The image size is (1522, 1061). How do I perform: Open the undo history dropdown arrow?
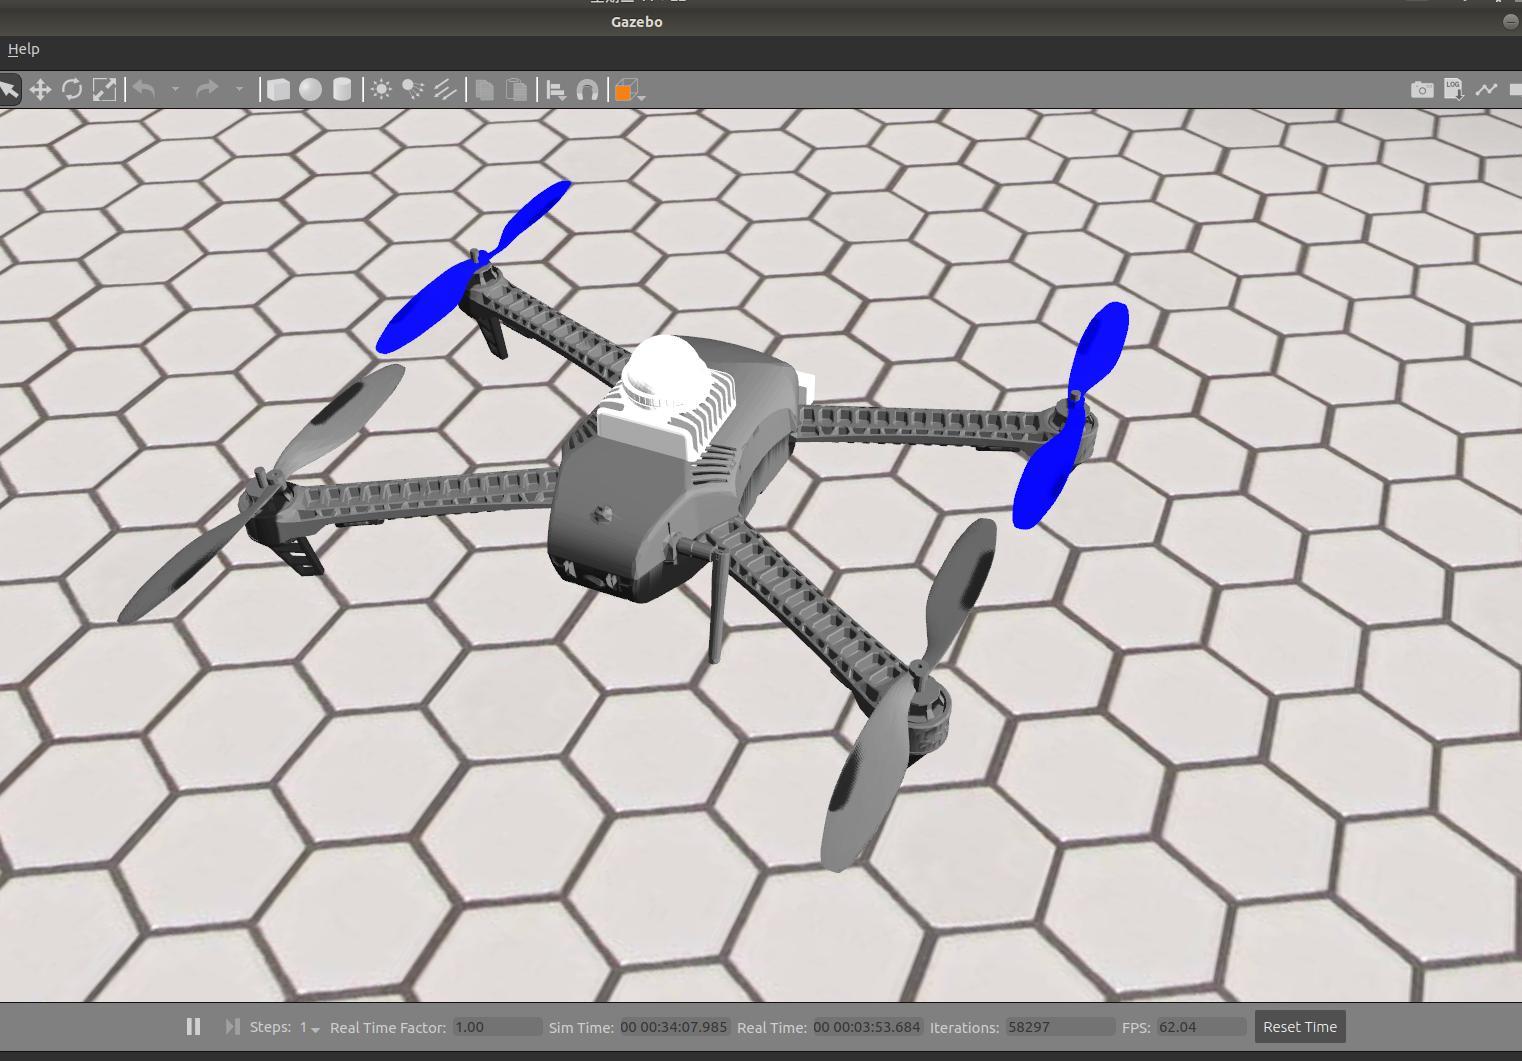coord(175,90)
